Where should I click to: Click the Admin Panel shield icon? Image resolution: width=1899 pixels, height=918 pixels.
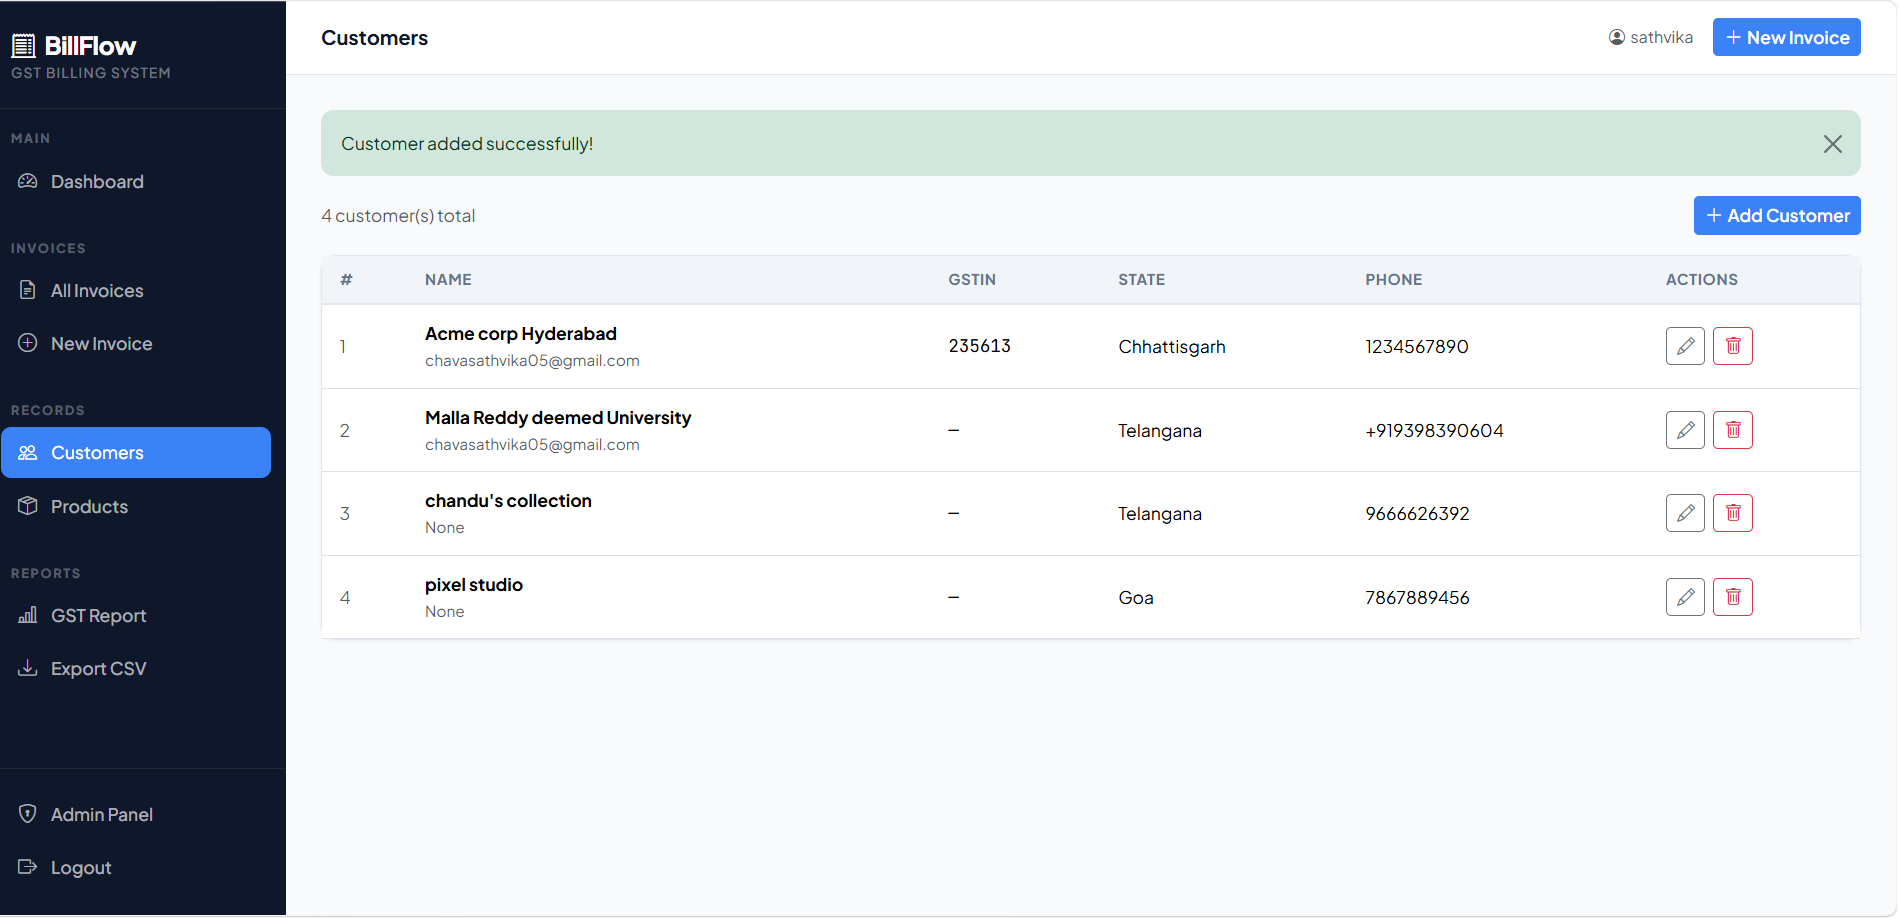point(28,814)
